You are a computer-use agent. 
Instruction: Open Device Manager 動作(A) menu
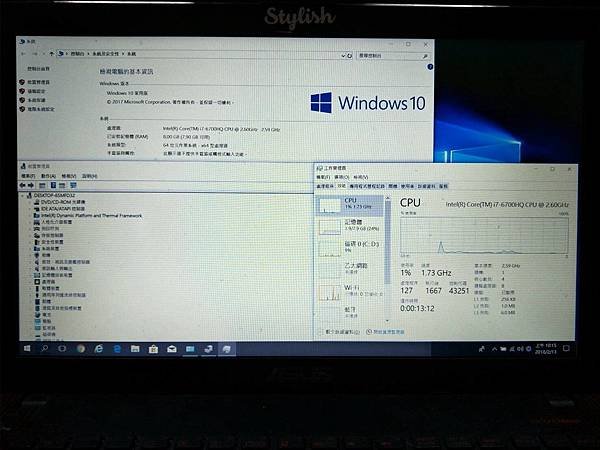[48, 176]
